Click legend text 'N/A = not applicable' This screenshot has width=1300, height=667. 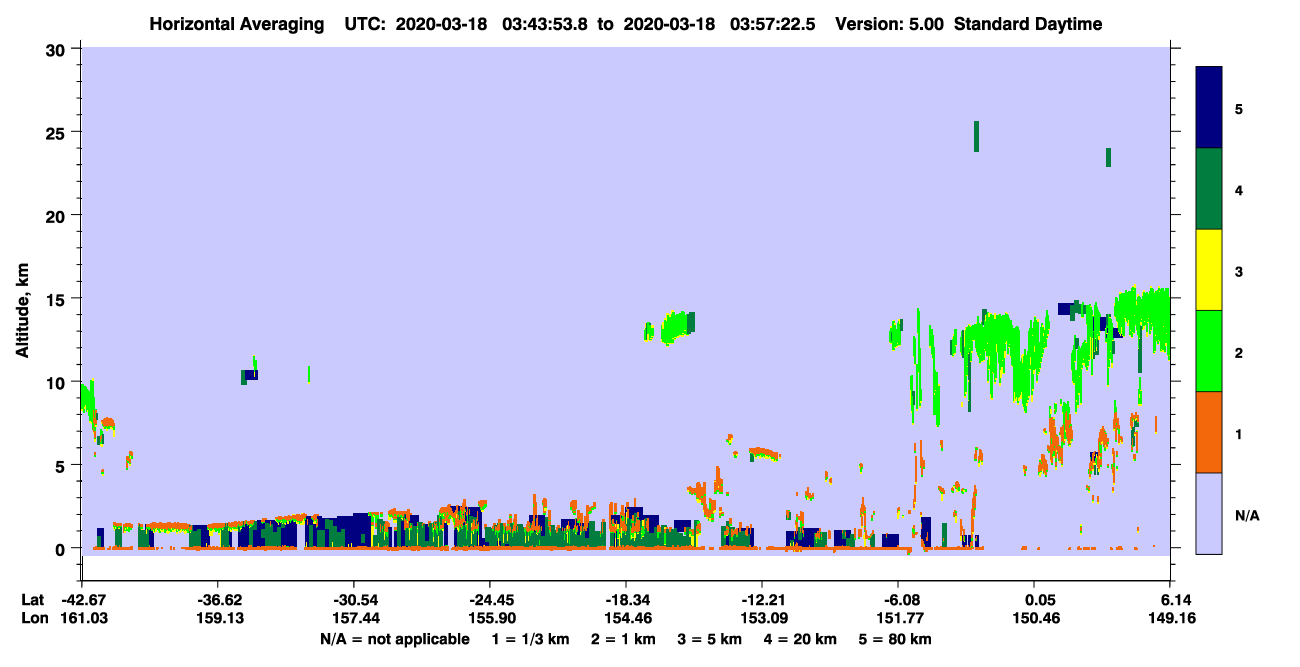click(395, 639)
